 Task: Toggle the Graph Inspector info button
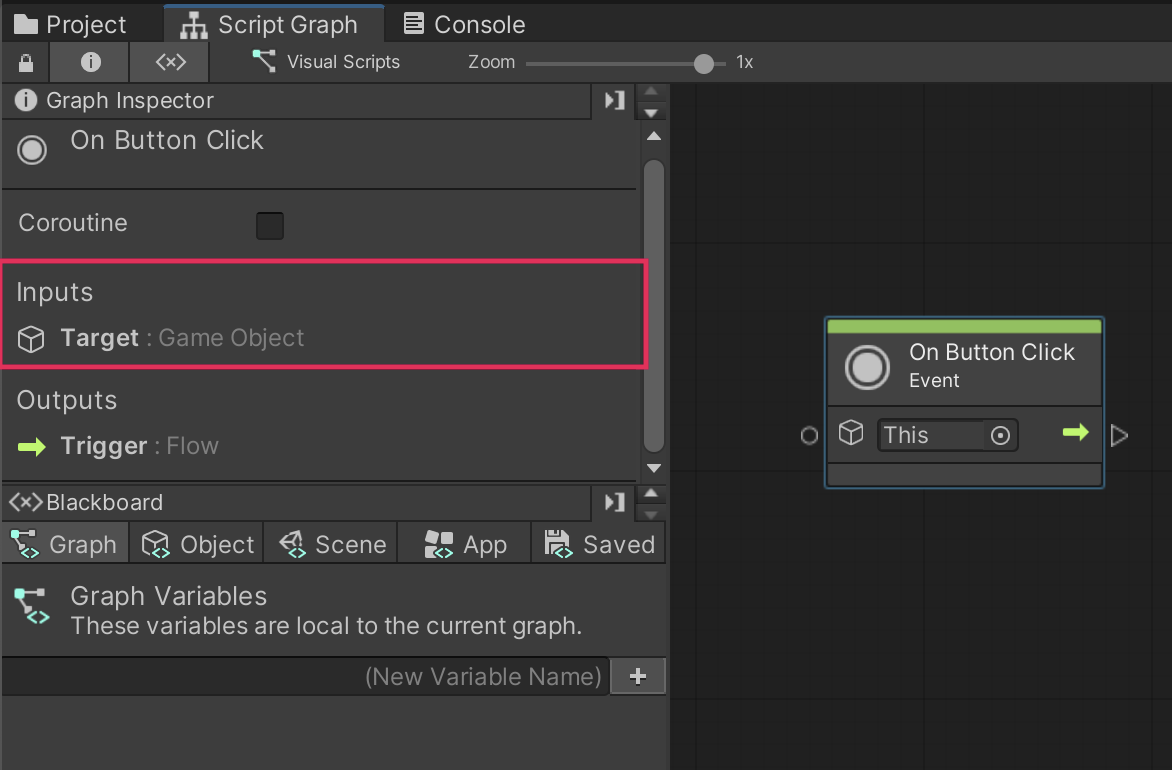pyautogui.click(x=91, y=62)
